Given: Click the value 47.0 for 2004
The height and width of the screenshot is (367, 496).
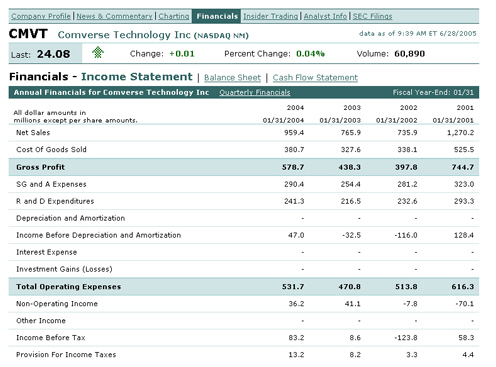Looking at the screenshot, I should (296, 235).
